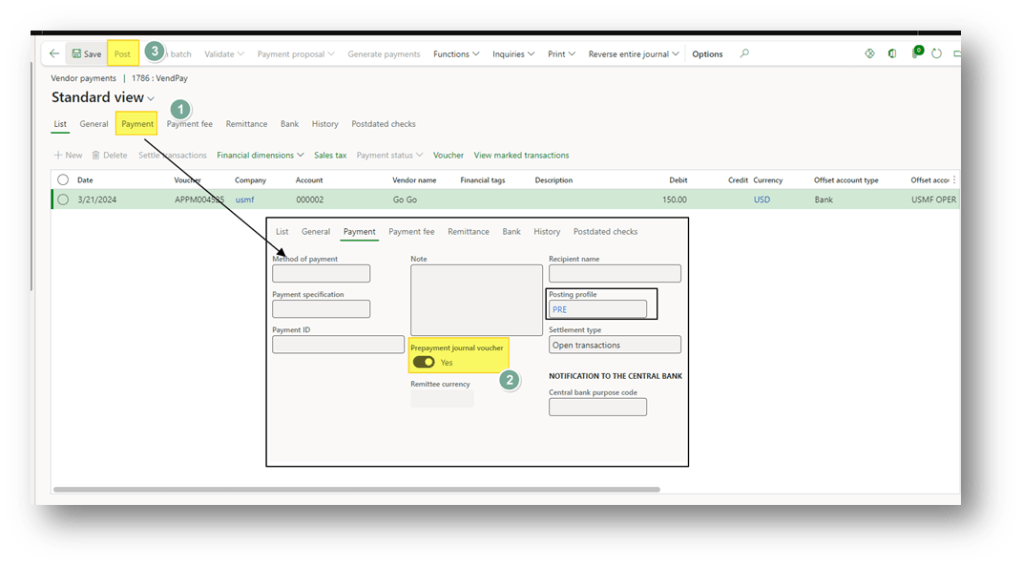Expand the Standard view chevron
Image resolution: width=1023 pixels, height=567 pixels.
click(151, 99)
